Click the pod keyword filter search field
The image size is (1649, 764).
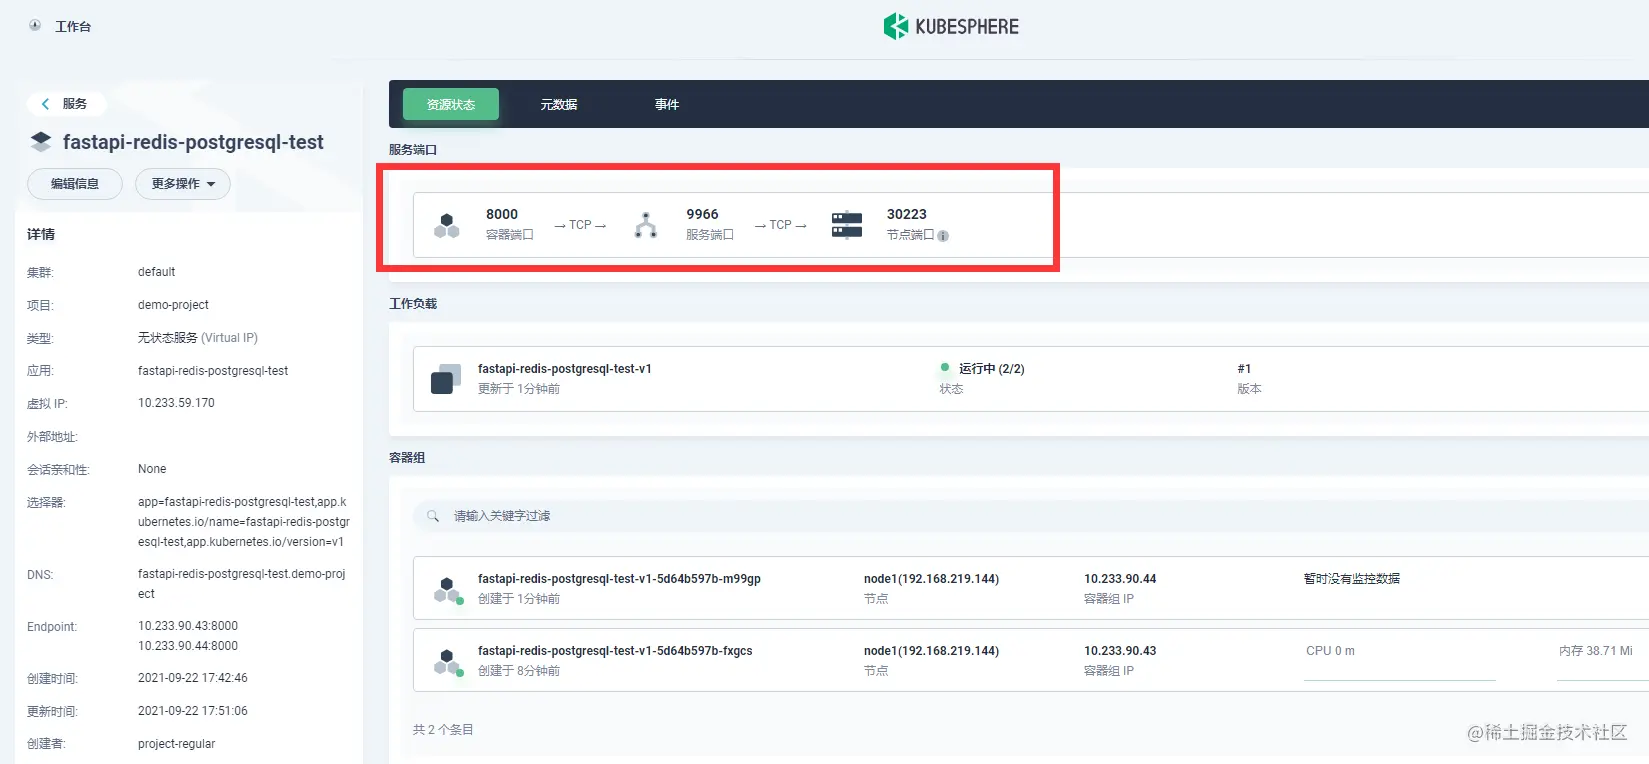[1031, 516]
